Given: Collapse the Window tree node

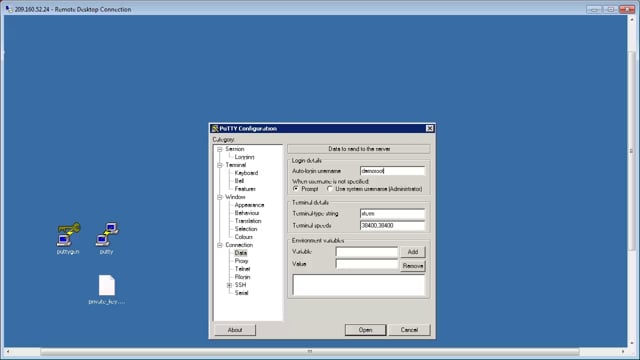Looking at the screenshot, I should click(x=220, y=197).
